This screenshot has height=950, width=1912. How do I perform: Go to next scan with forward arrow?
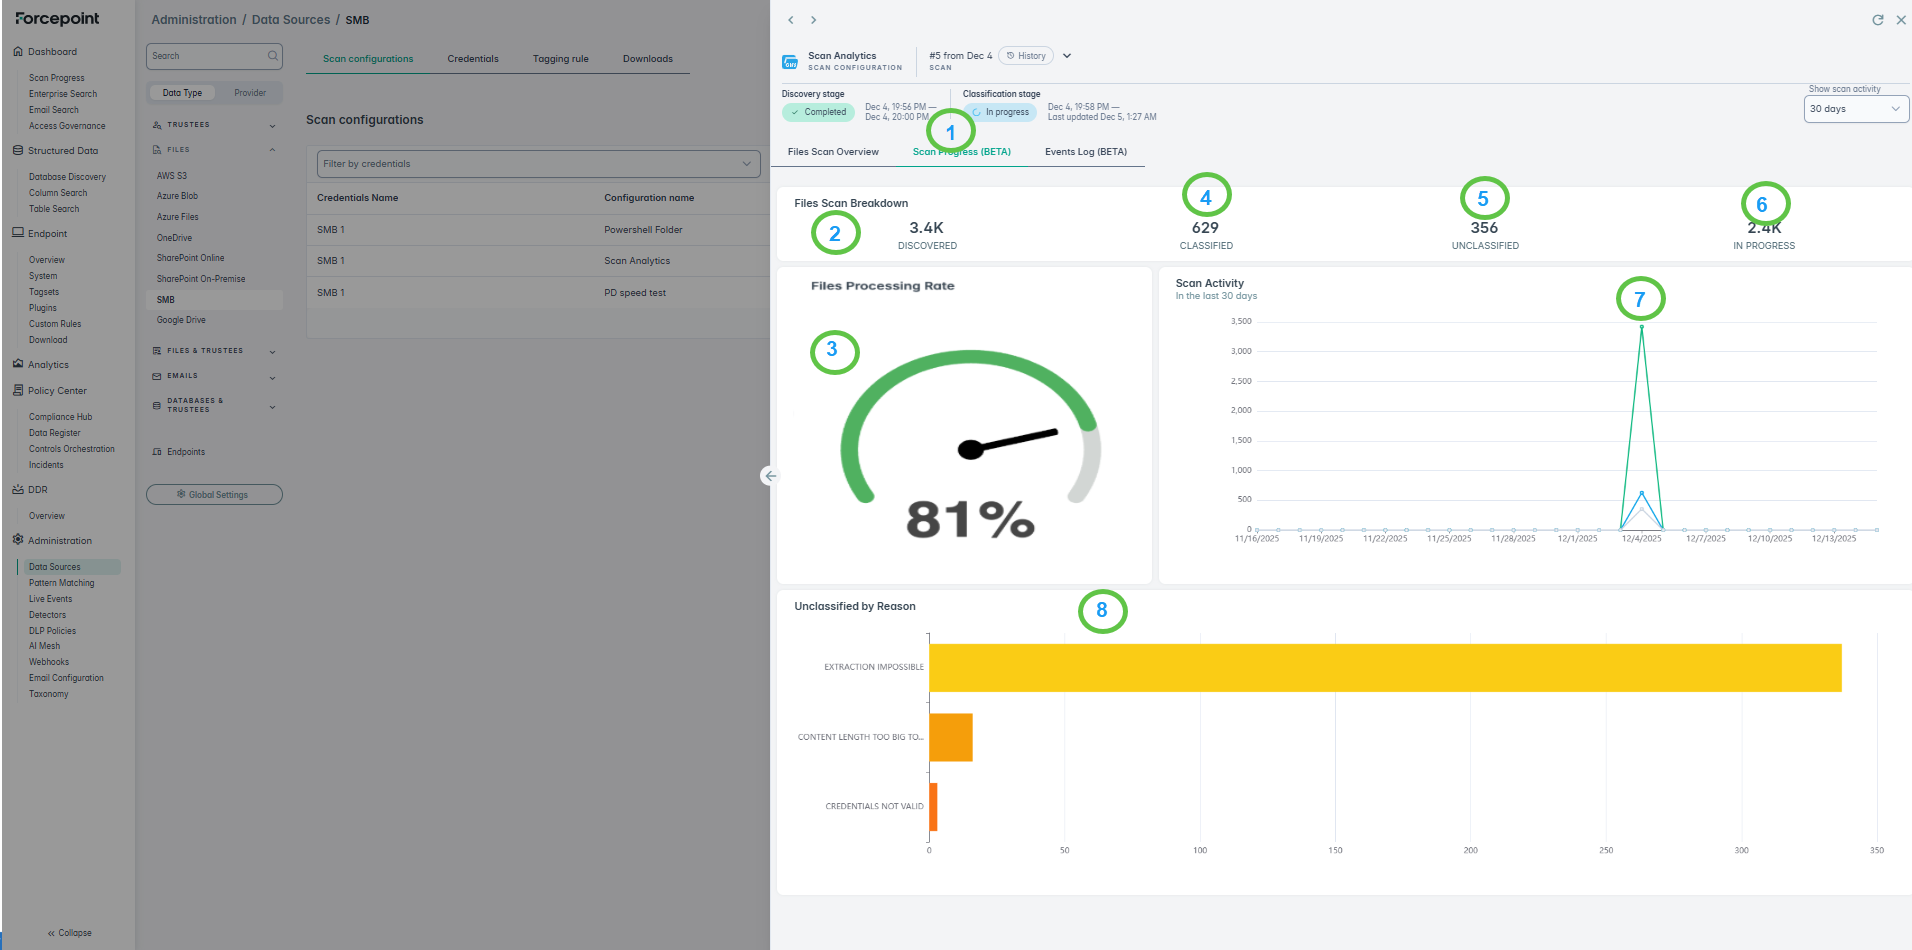814,20
